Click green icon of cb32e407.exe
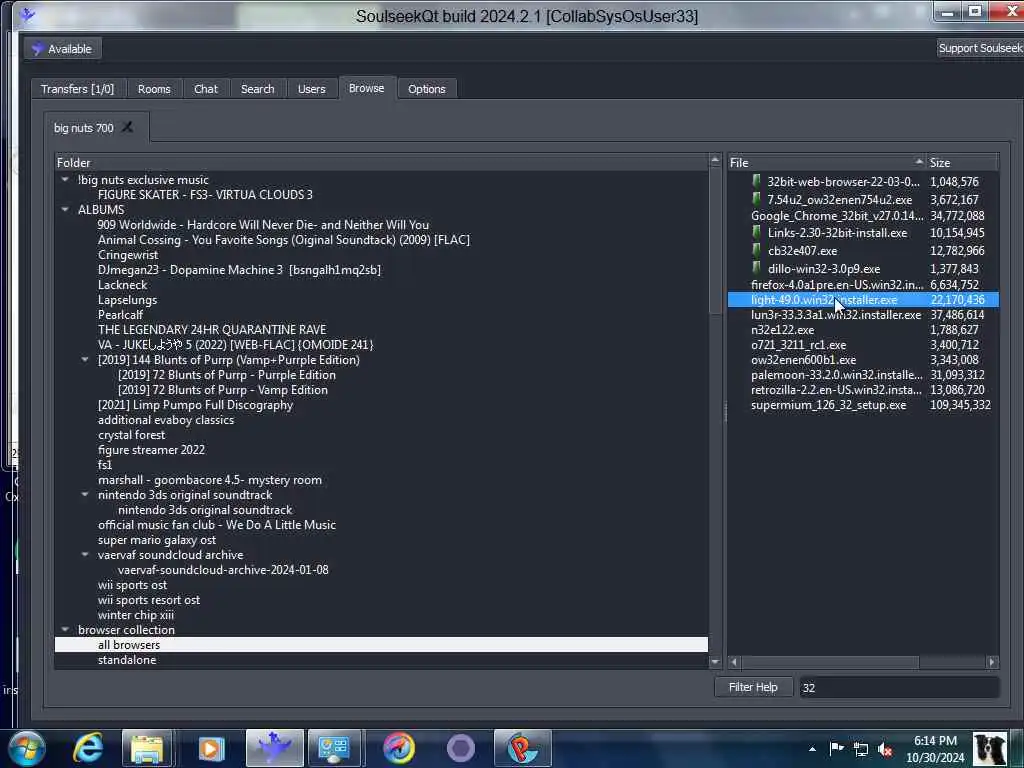The image size is (1024, 768). pyautogui.click(x=756, y=250)
